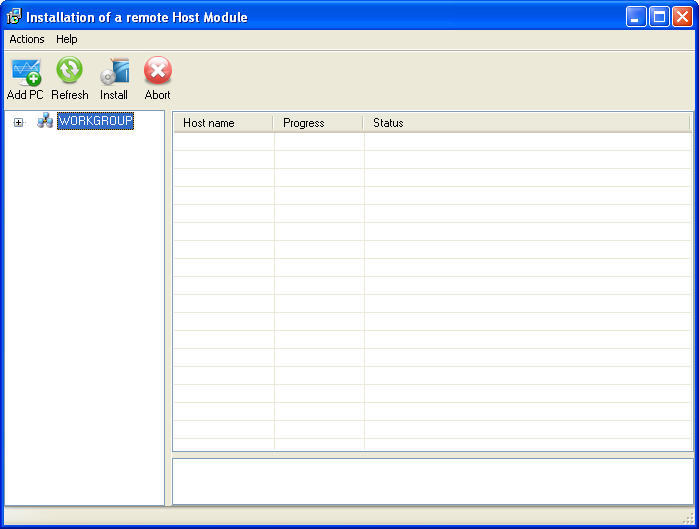
Task: Click the application icon in title bar
Action: (x=14, y=17)
